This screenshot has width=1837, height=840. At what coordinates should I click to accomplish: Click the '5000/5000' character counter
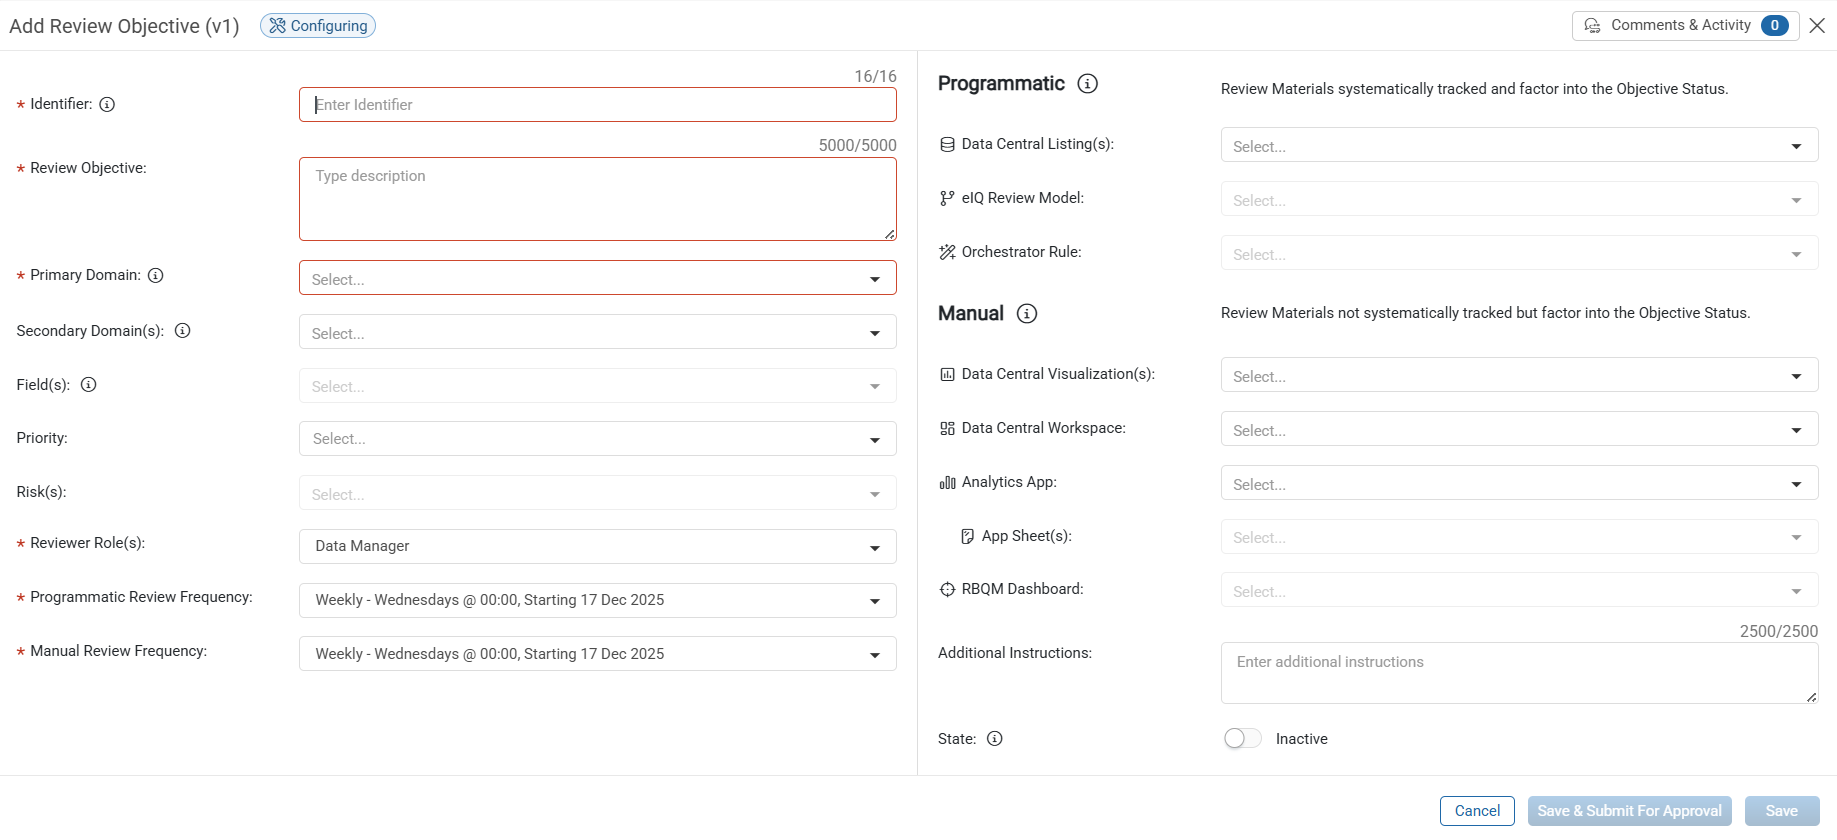tap(857, 145)
